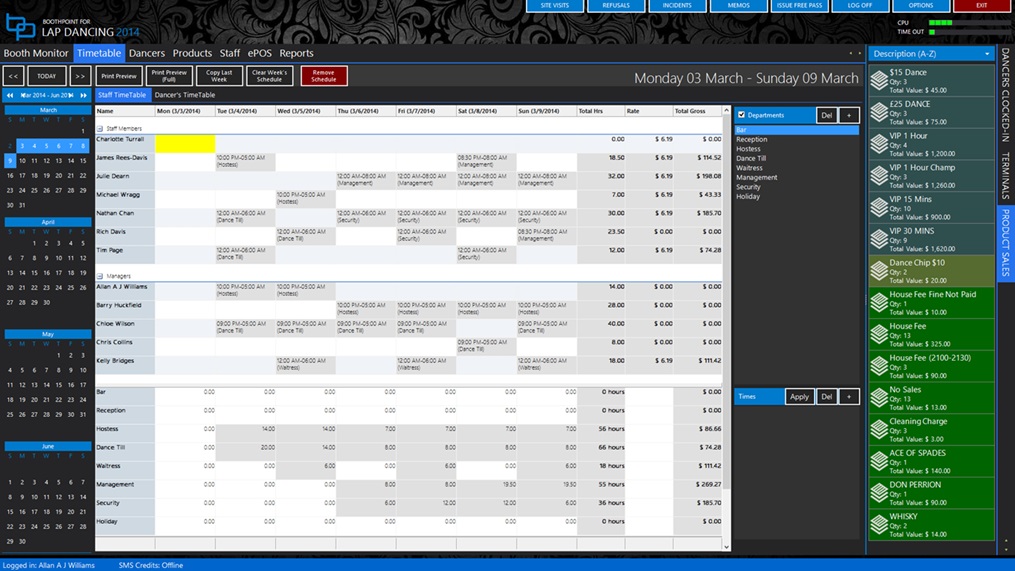Image resolution: width=1015 pixels, height=571 pixels.
Task: Click the WHISKY product stack icon
Action: click(878, 524)
